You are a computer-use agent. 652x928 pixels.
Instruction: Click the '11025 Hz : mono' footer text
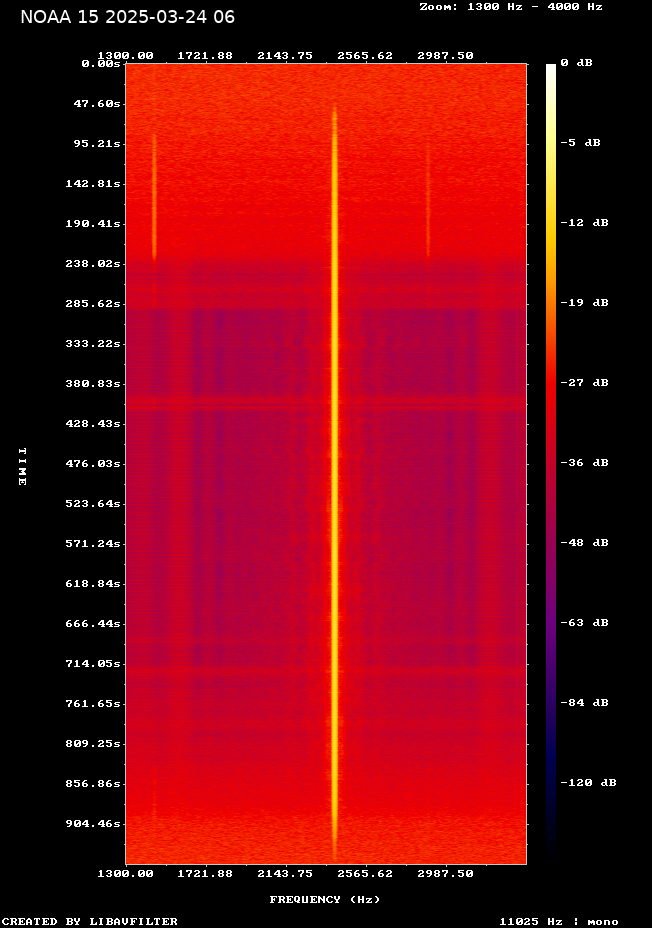coord(559,921)
